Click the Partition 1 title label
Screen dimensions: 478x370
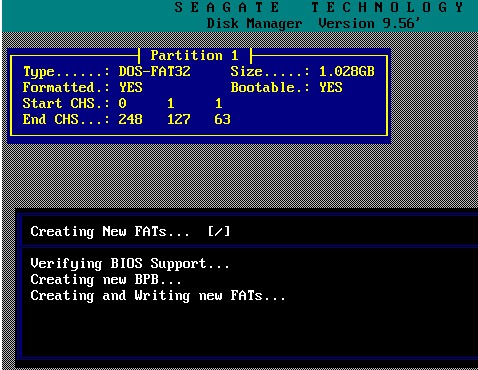coord(195,55)
